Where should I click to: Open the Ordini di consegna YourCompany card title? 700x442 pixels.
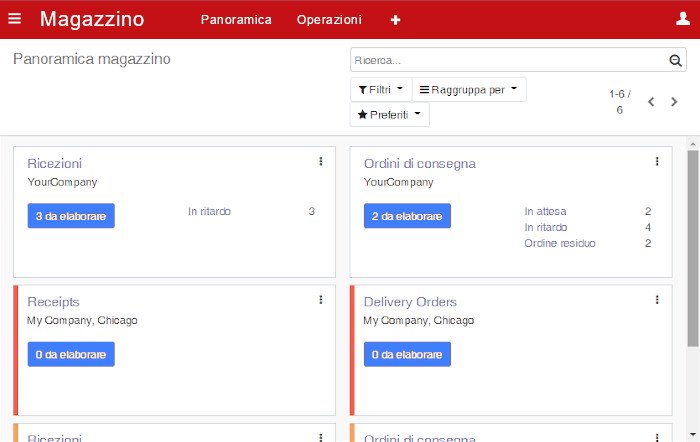pos(420,164)
